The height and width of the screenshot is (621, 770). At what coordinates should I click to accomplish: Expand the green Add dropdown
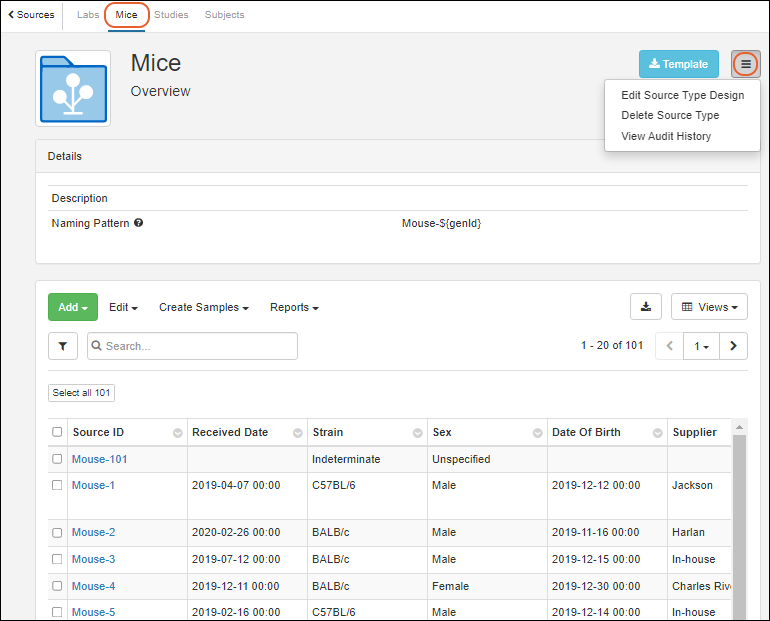point(73,307)
